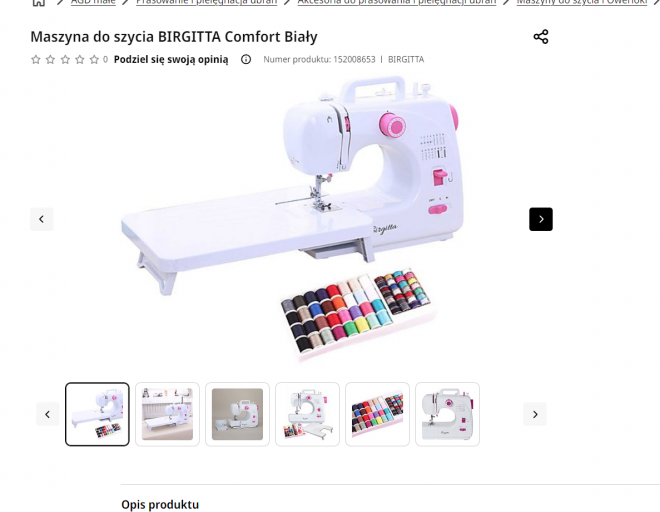Go to the 'Maszyny do szycia i Owerloki' breadcrumb
660x512 pixels.
pos(582,2)
